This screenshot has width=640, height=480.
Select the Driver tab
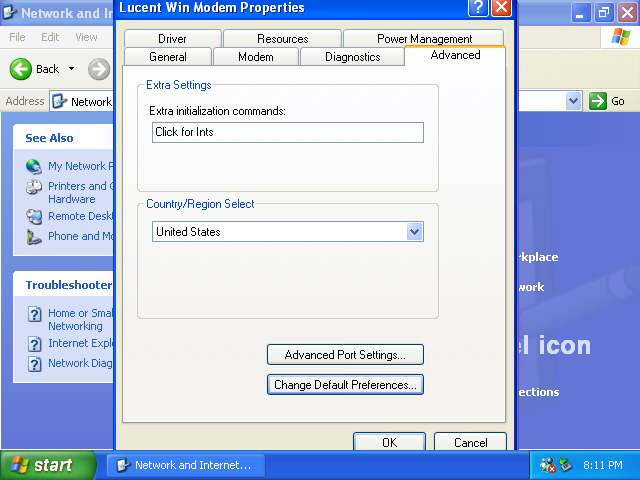[172, 39]
